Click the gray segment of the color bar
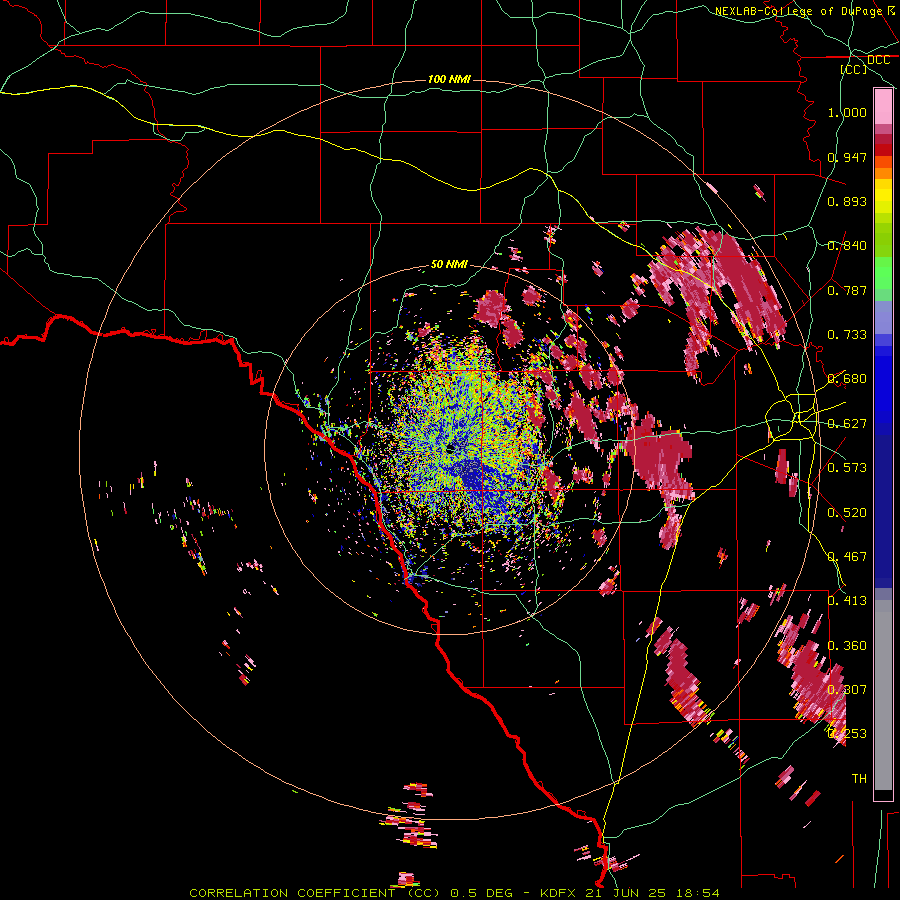 point(883,695)
